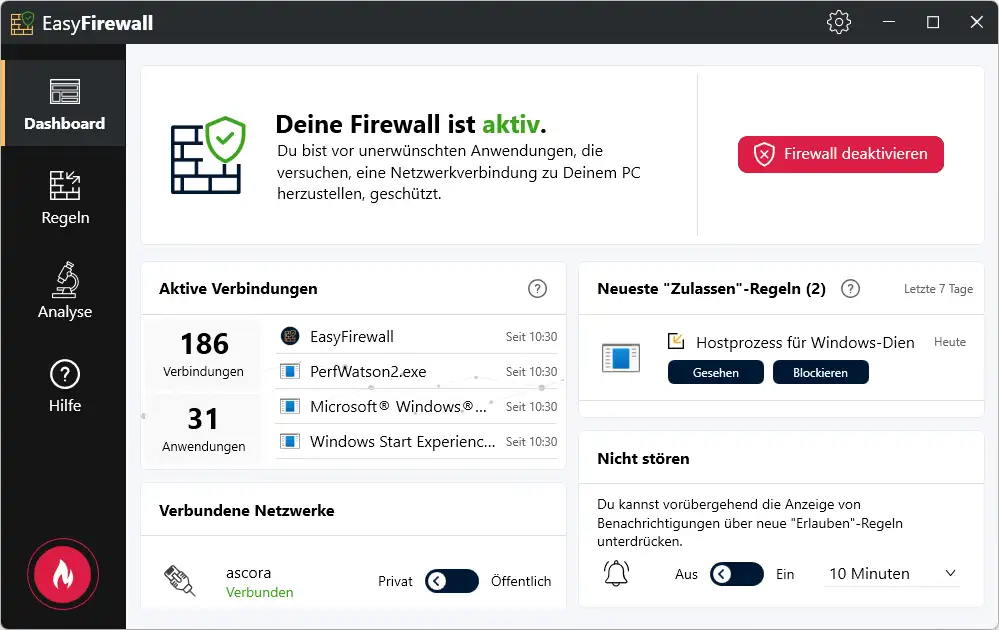Click the ethernet cable icon for ascora
This screenshot has height=630, width=999.
(x=178, y=581)
